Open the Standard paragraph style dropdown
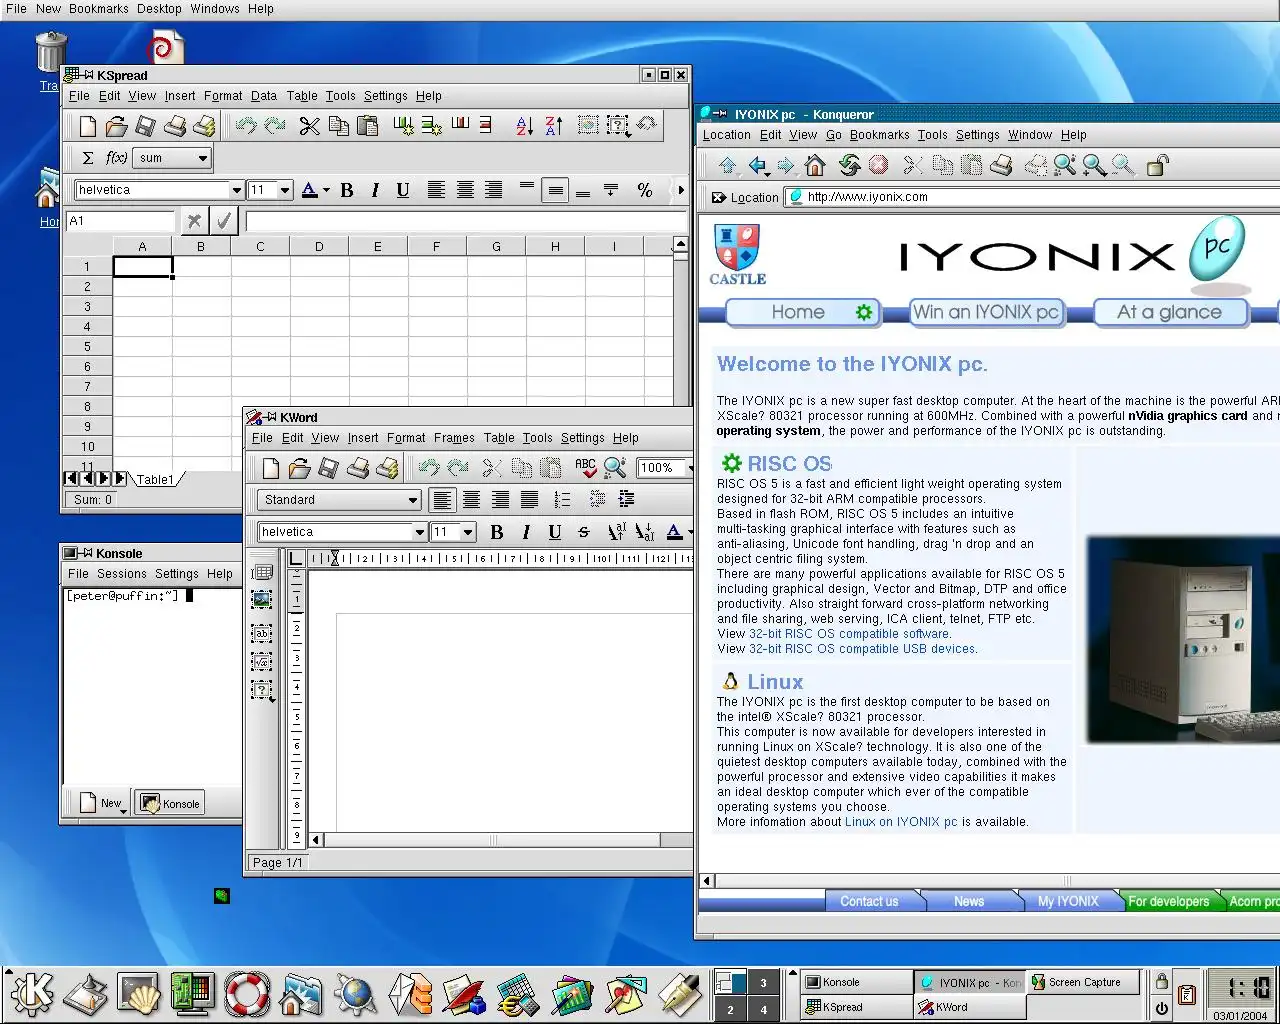 point(412,500)
